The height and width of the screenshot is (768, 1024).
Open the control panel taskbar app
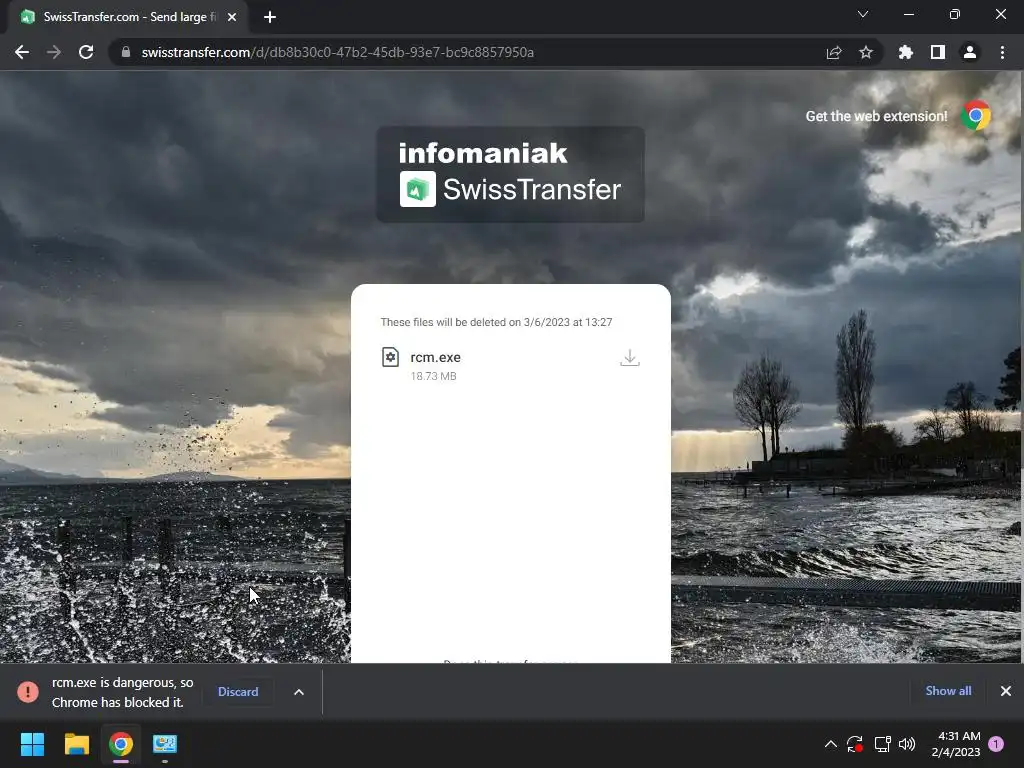point(165,744)
